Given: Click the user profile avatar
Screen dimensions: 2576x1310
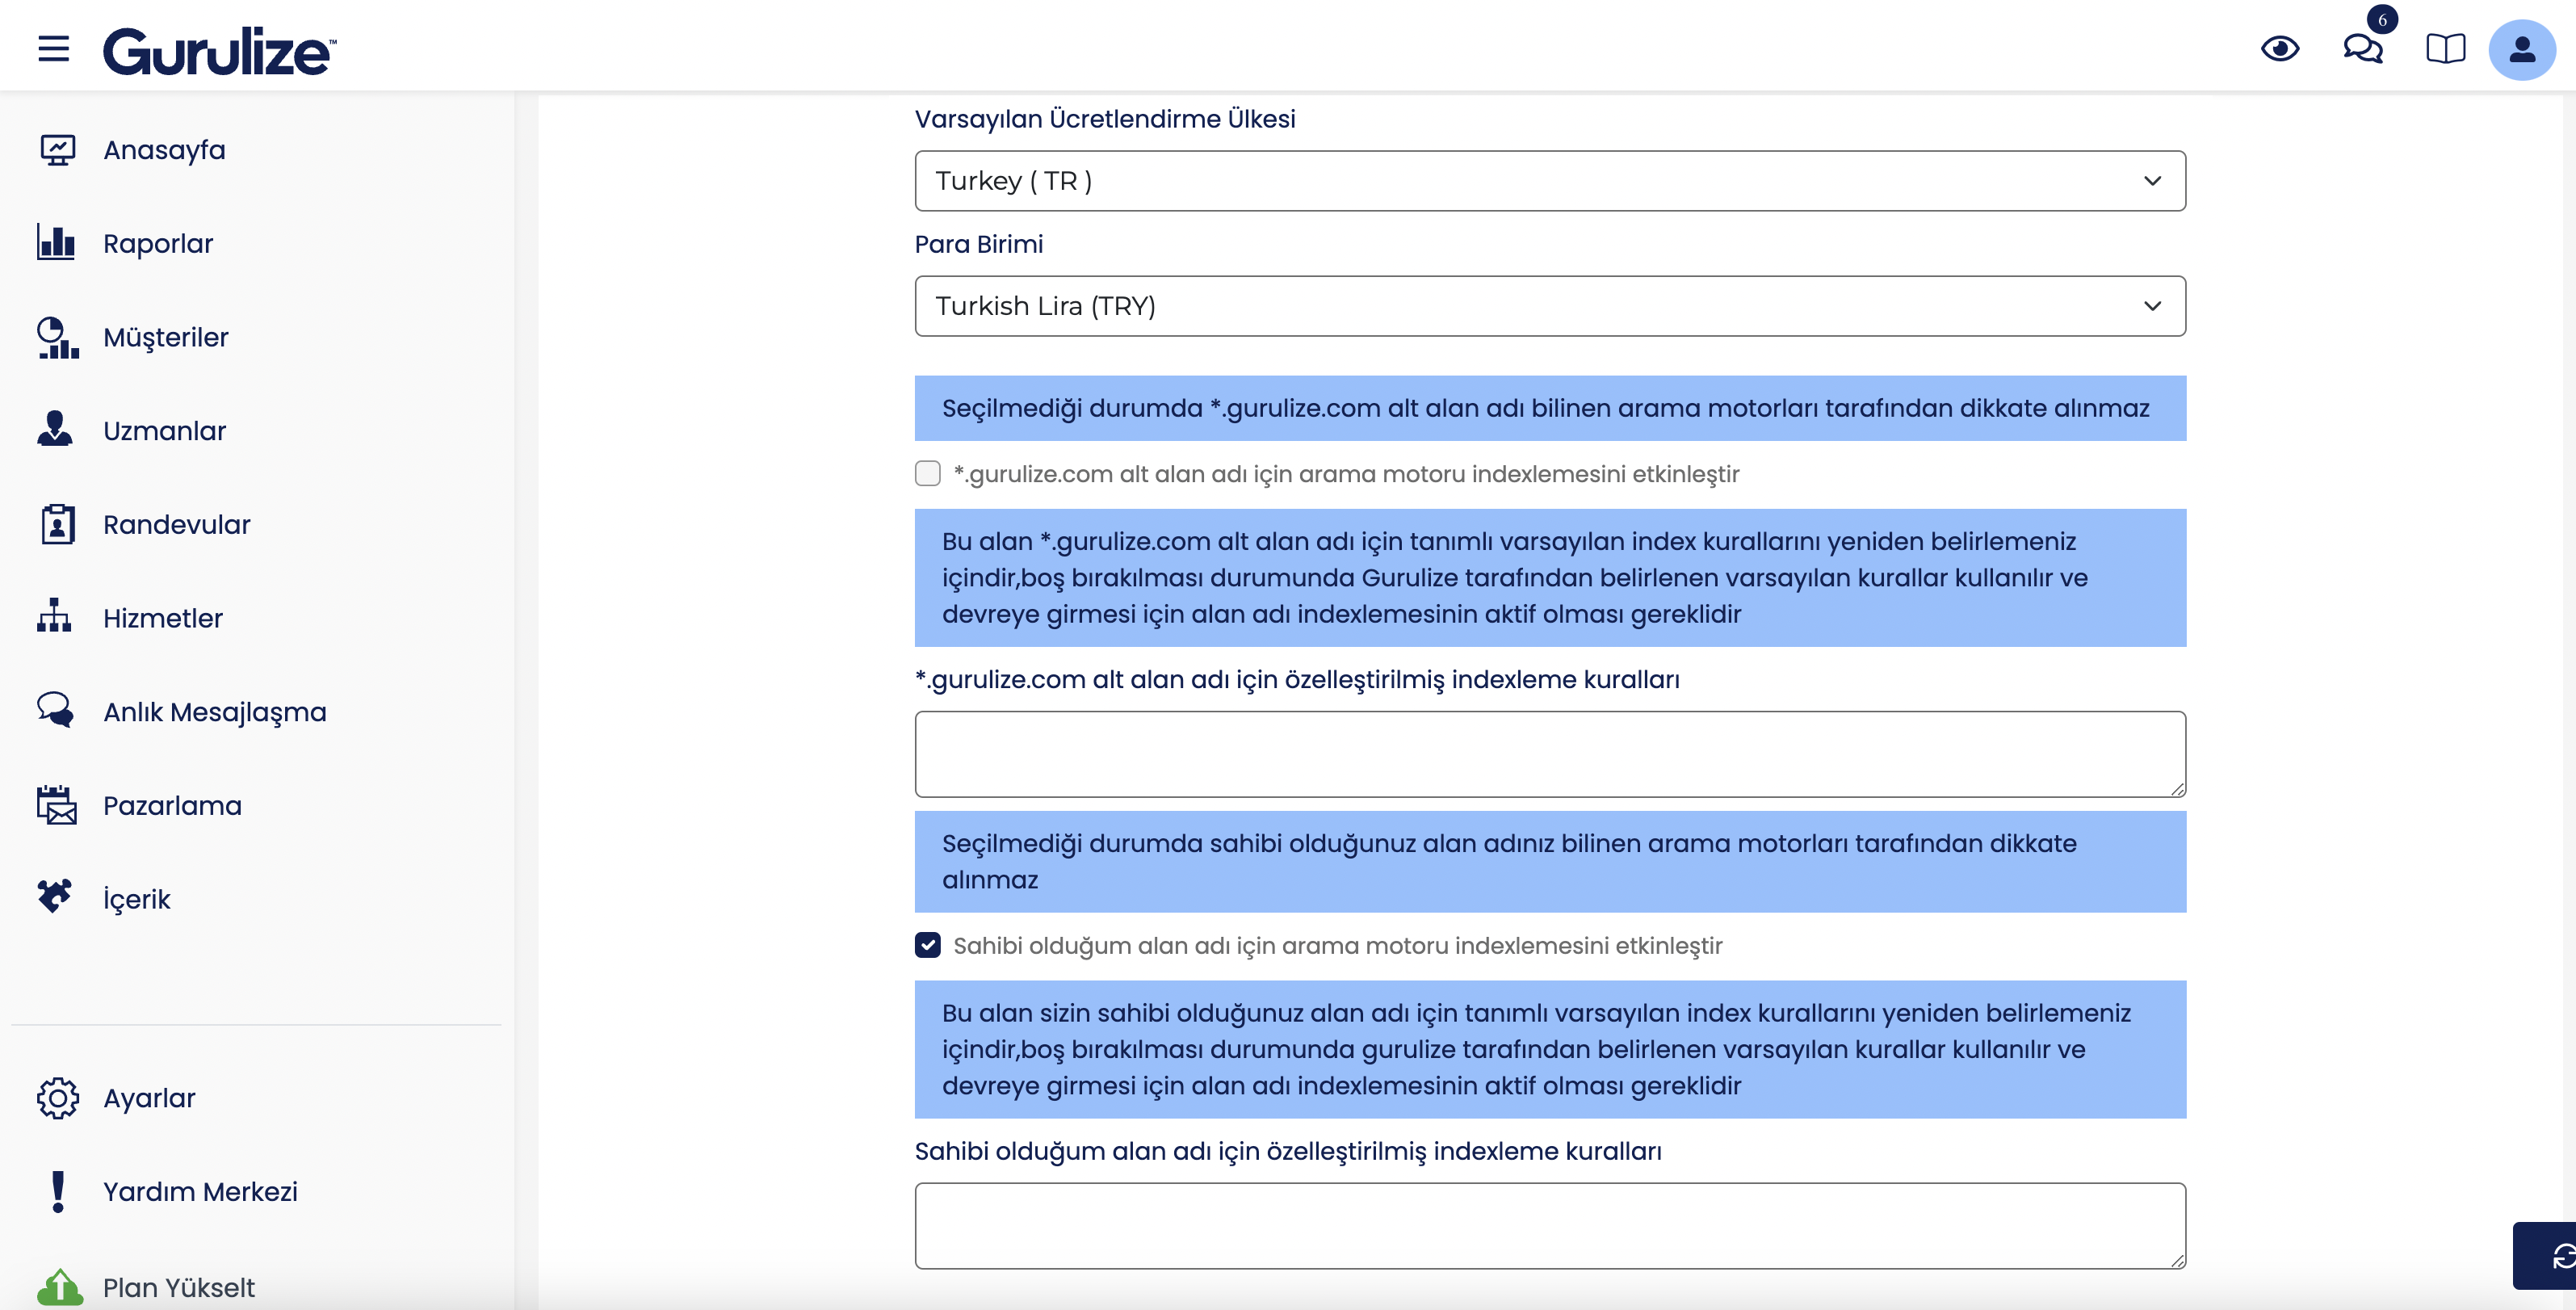Looking at the screenshot, I should [2521, 49].
